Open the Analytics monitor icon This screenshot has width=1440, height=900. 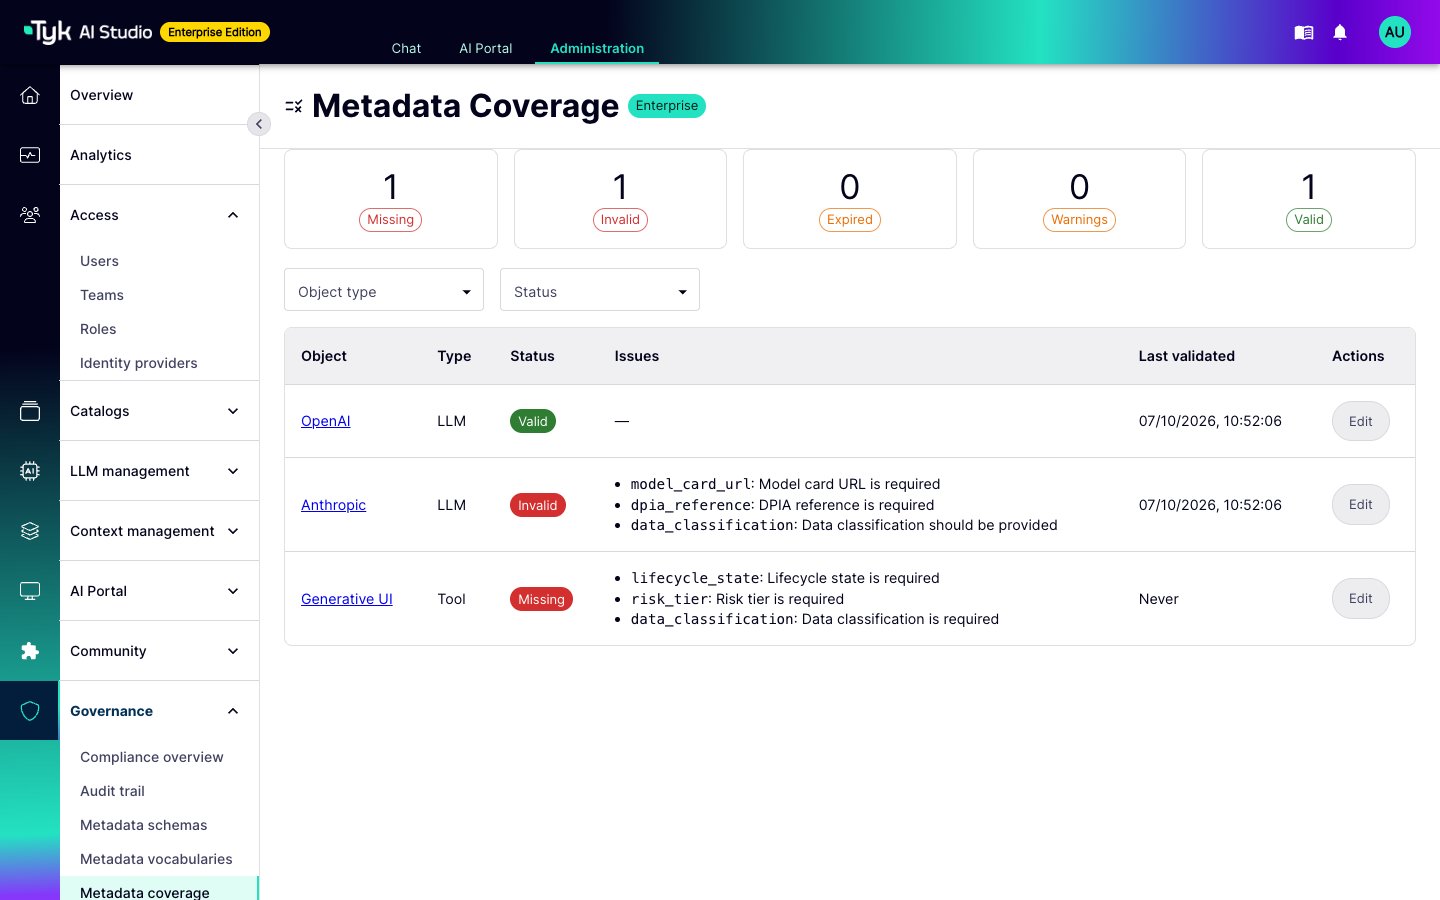[x=30, y=155]
